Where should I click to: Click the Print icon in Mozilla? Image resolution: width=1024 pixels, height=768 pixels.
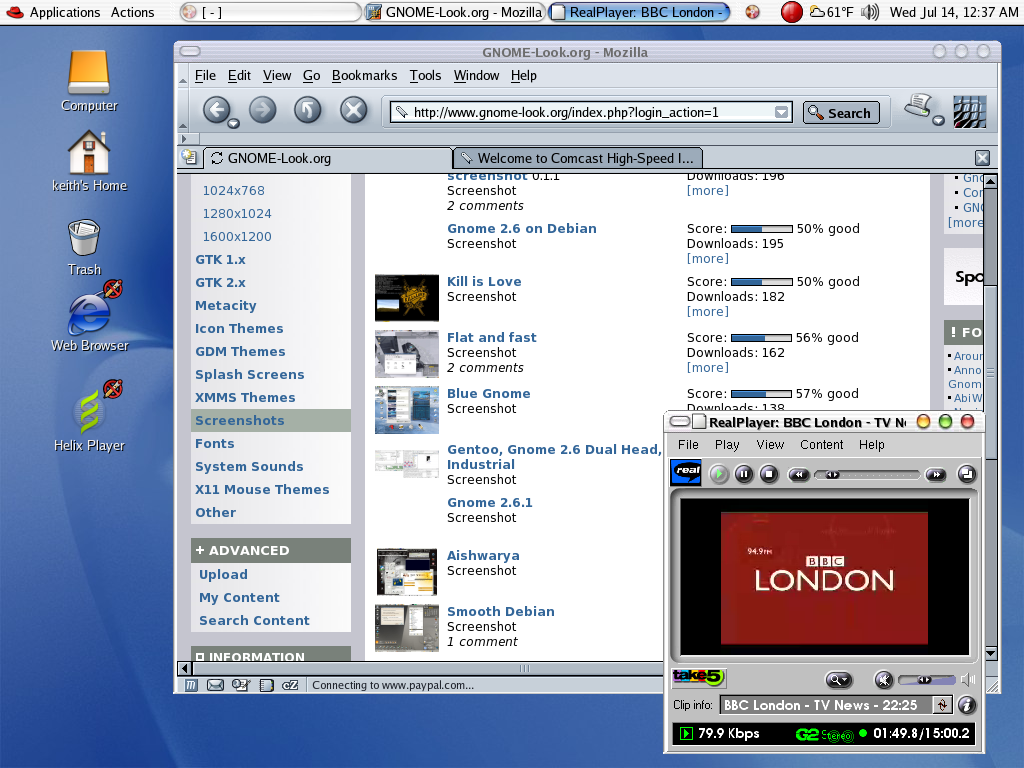click(918, 106)
